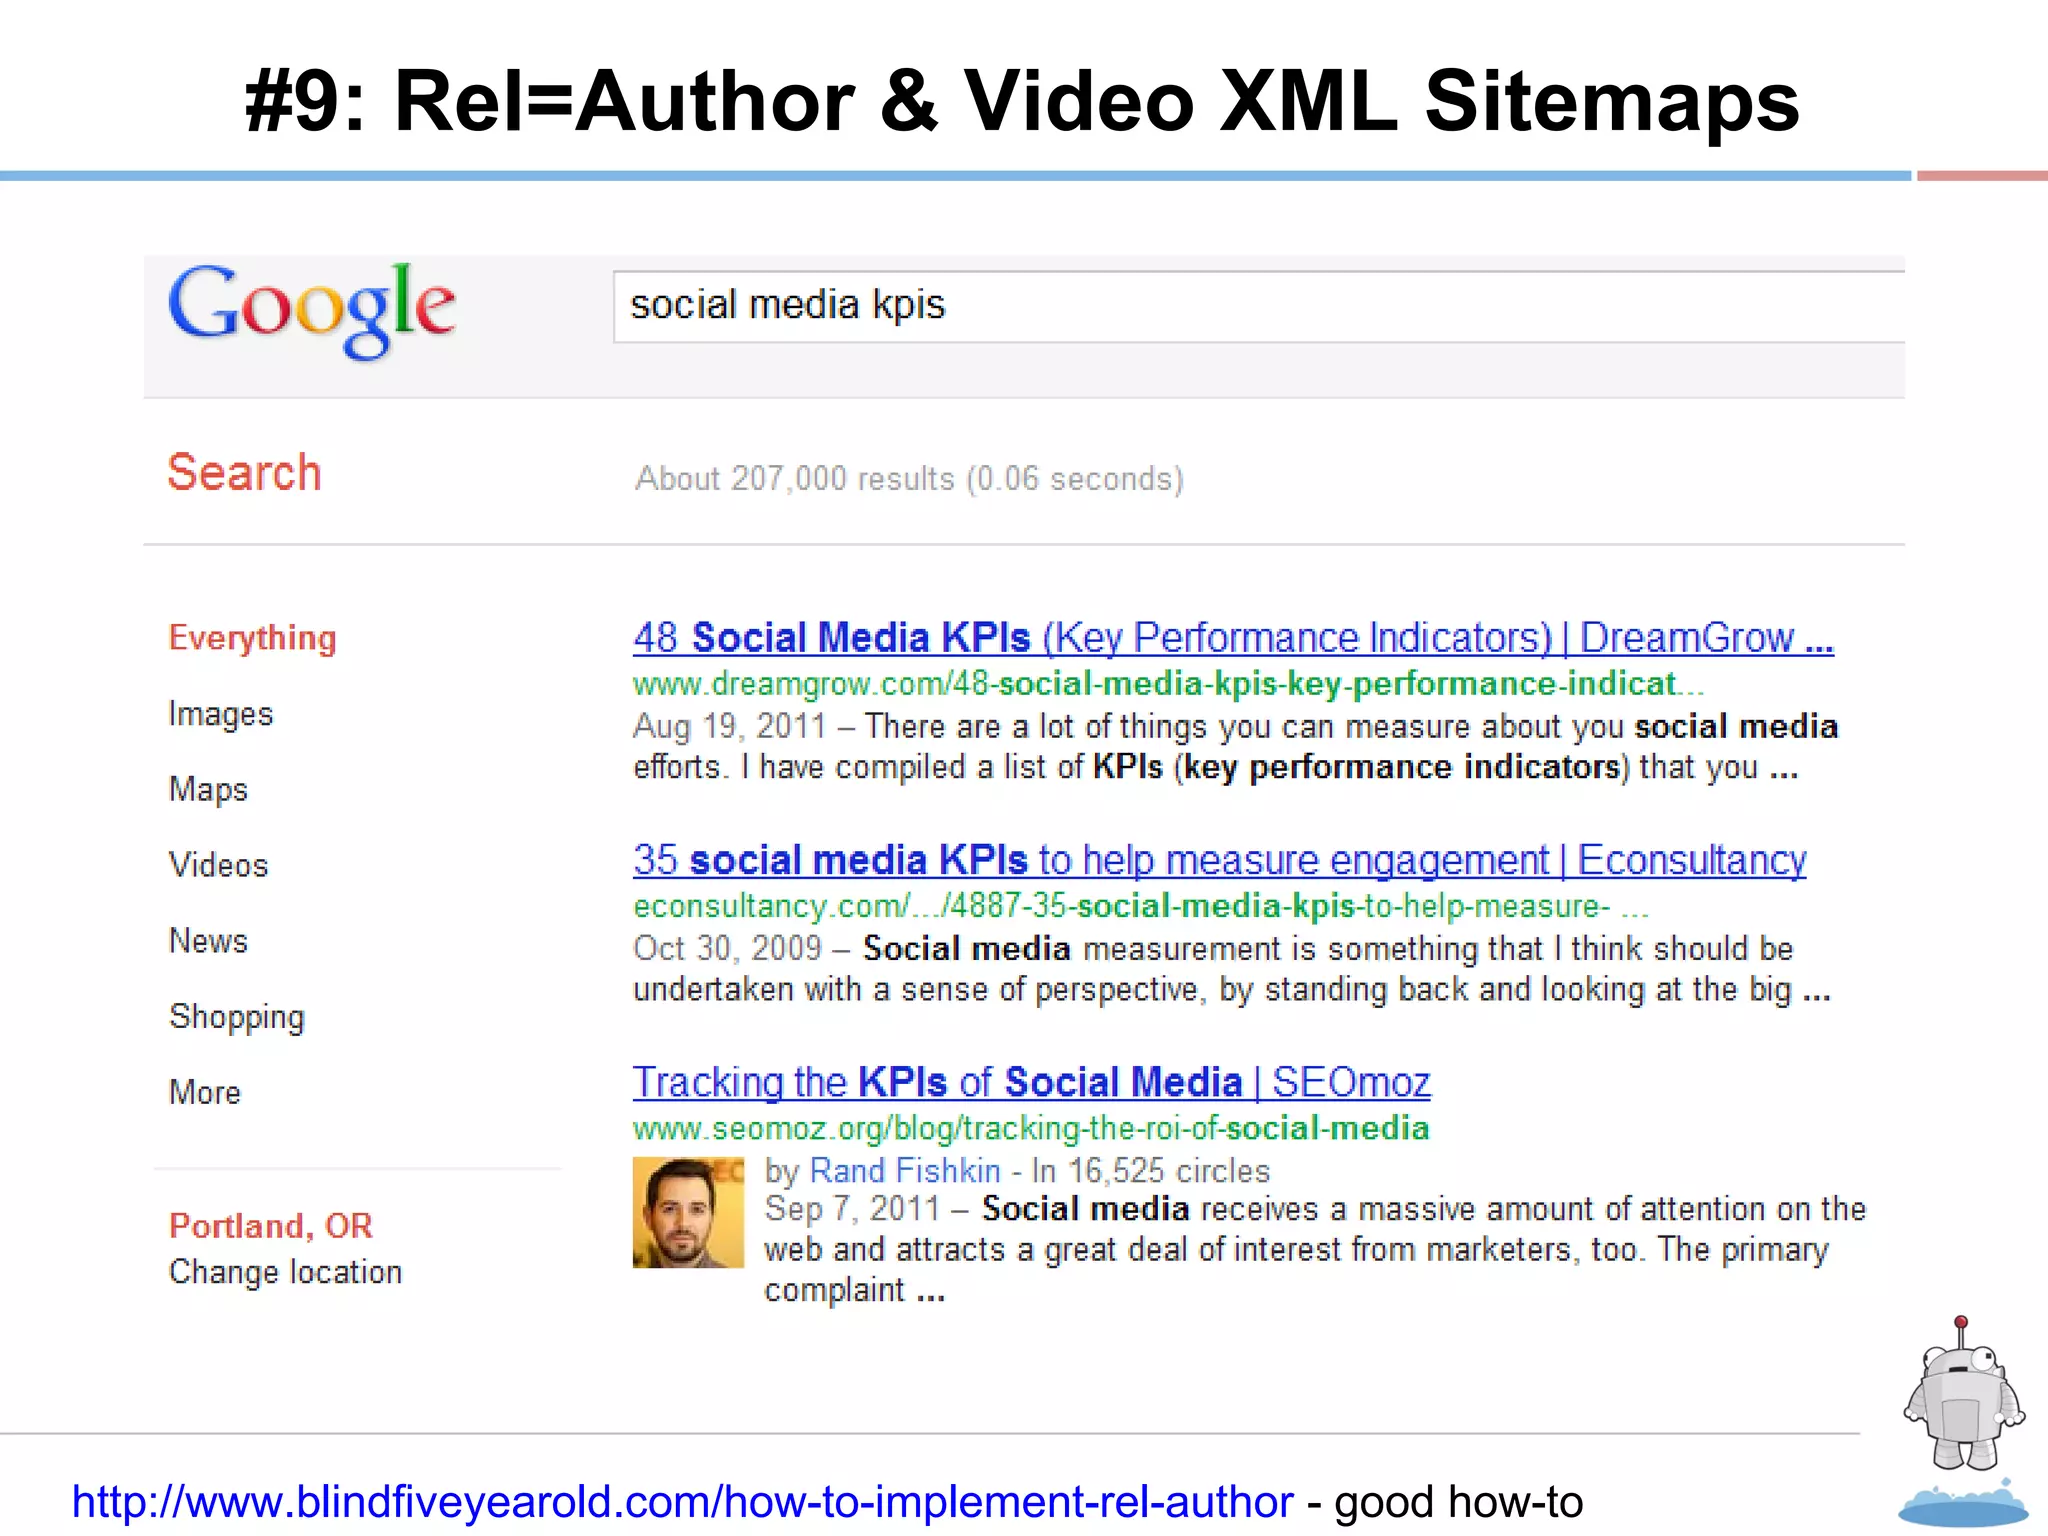
Task: Click the Change location link
Action: tap(285, 1272)
